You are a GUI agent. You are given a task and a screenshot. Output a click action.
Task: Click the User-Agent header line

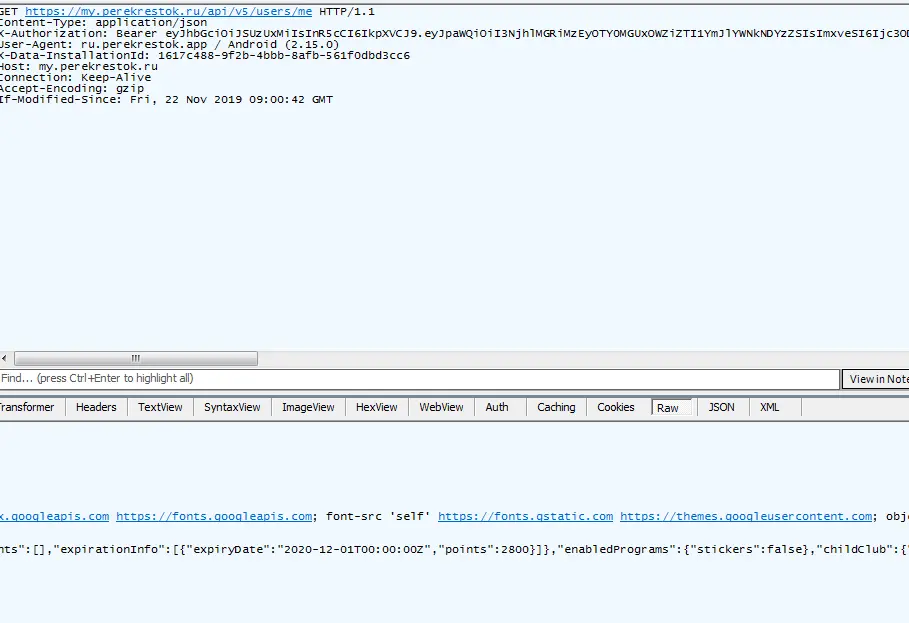(x=169, y=45)
